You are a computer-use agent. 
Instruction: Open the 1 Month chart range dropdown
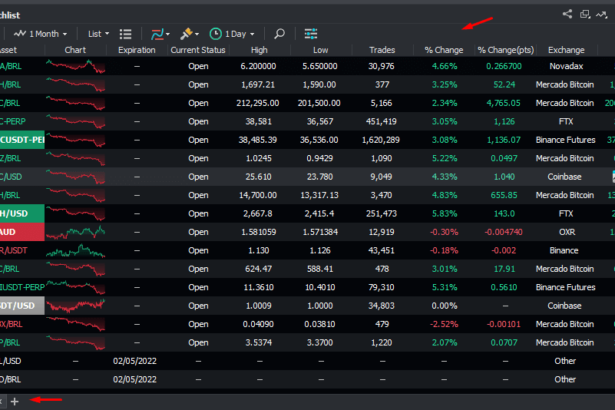(48, 34)
